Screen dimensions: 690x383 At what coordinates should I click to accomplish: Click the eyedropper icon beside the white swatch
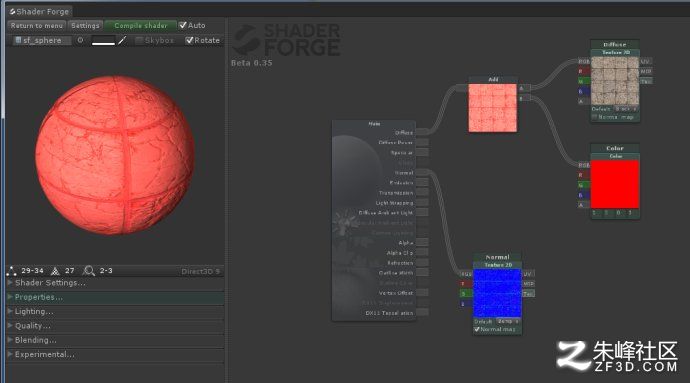coord(122,41)
